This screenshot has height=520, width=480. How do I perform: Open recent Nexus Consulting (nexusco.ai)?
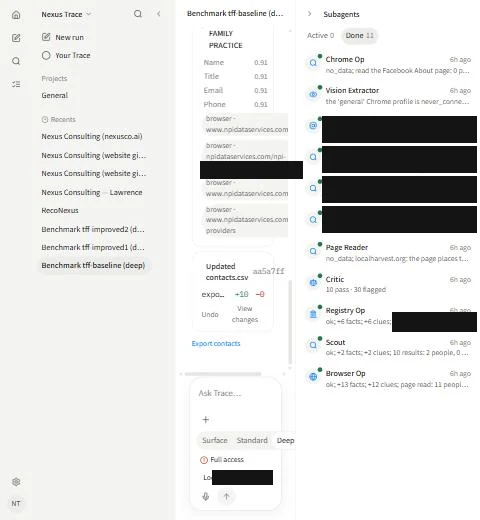(92, 136)
